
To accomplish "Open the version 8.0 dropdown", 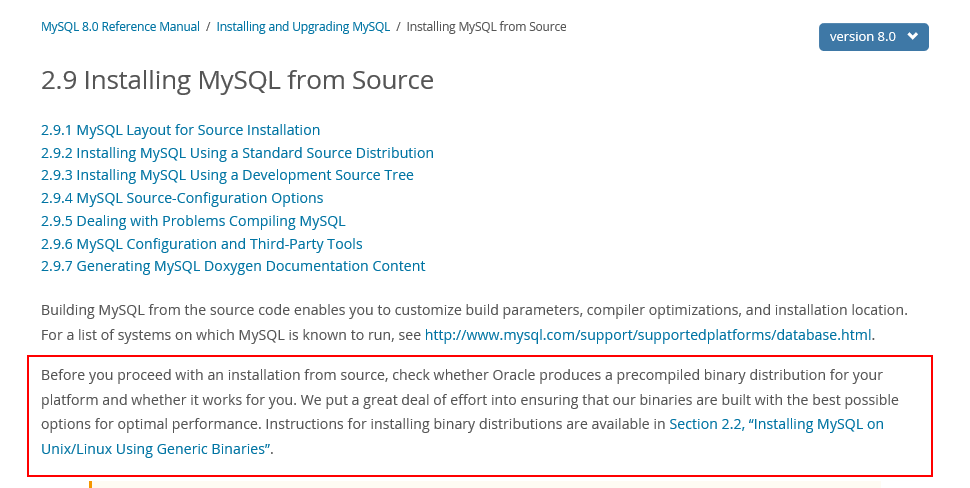I will (x=872, y=37).
